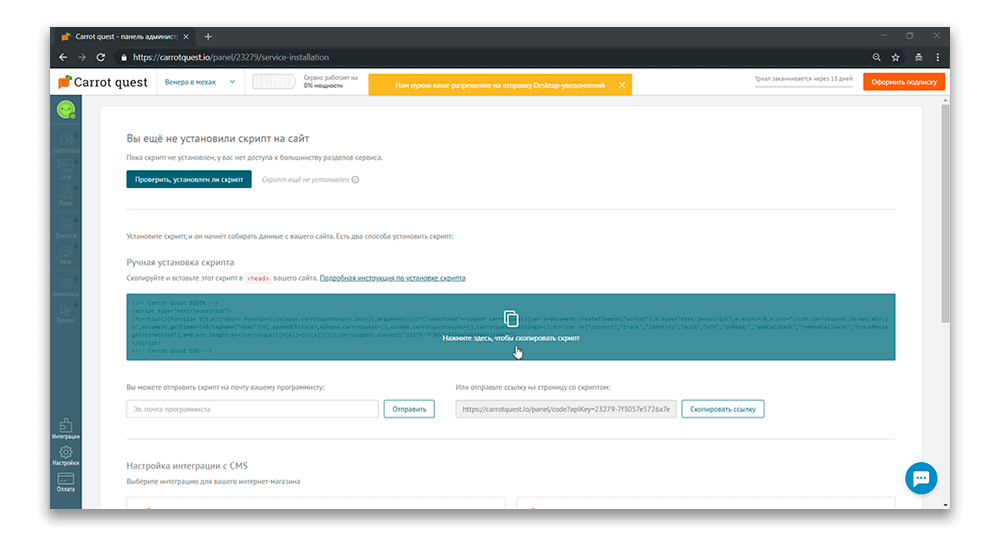Click the copy script icon in code block

tap(511, 318)
